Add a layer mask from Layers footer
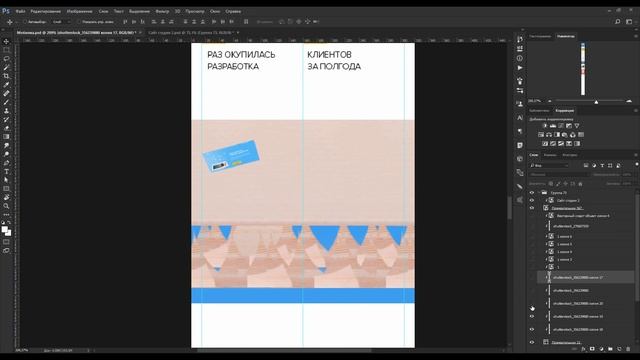 [592, 349]
